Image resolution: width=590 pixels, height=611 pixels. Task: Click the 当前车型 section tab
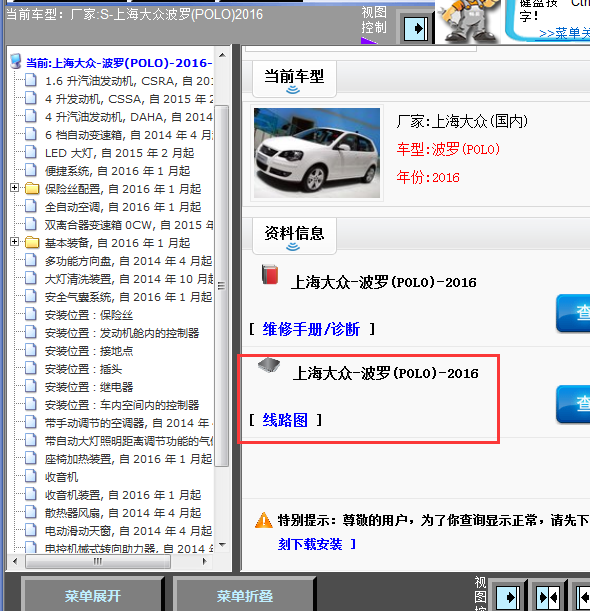294,79
